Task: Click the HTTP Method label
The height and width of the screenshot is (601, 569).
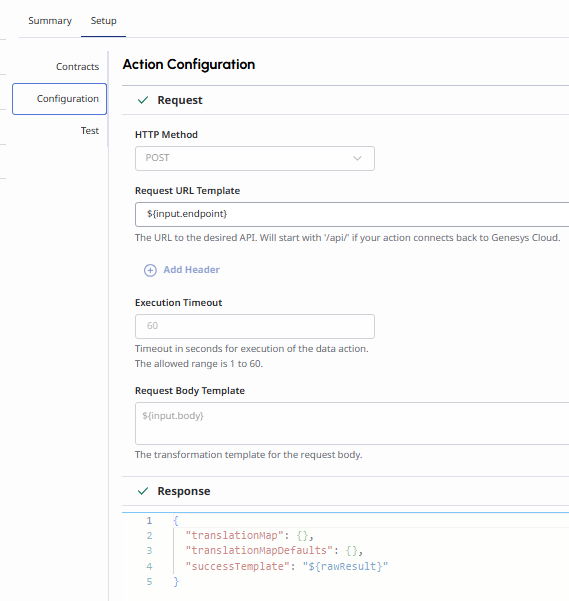Action: coord(166,135)
